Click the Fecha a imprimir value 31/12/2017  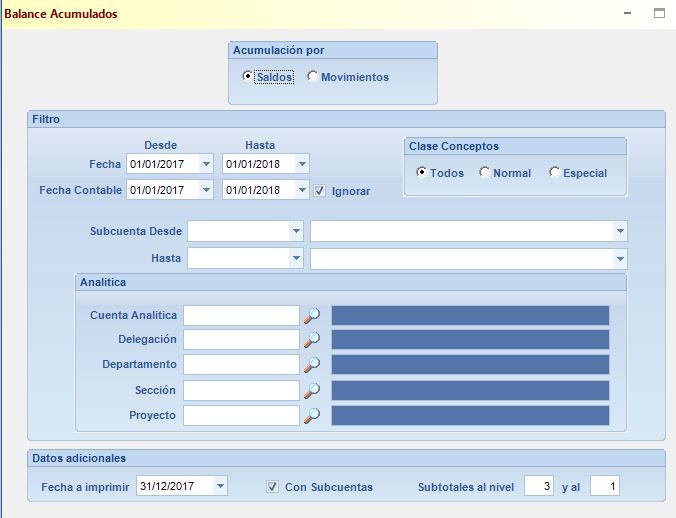coord(167,486)
